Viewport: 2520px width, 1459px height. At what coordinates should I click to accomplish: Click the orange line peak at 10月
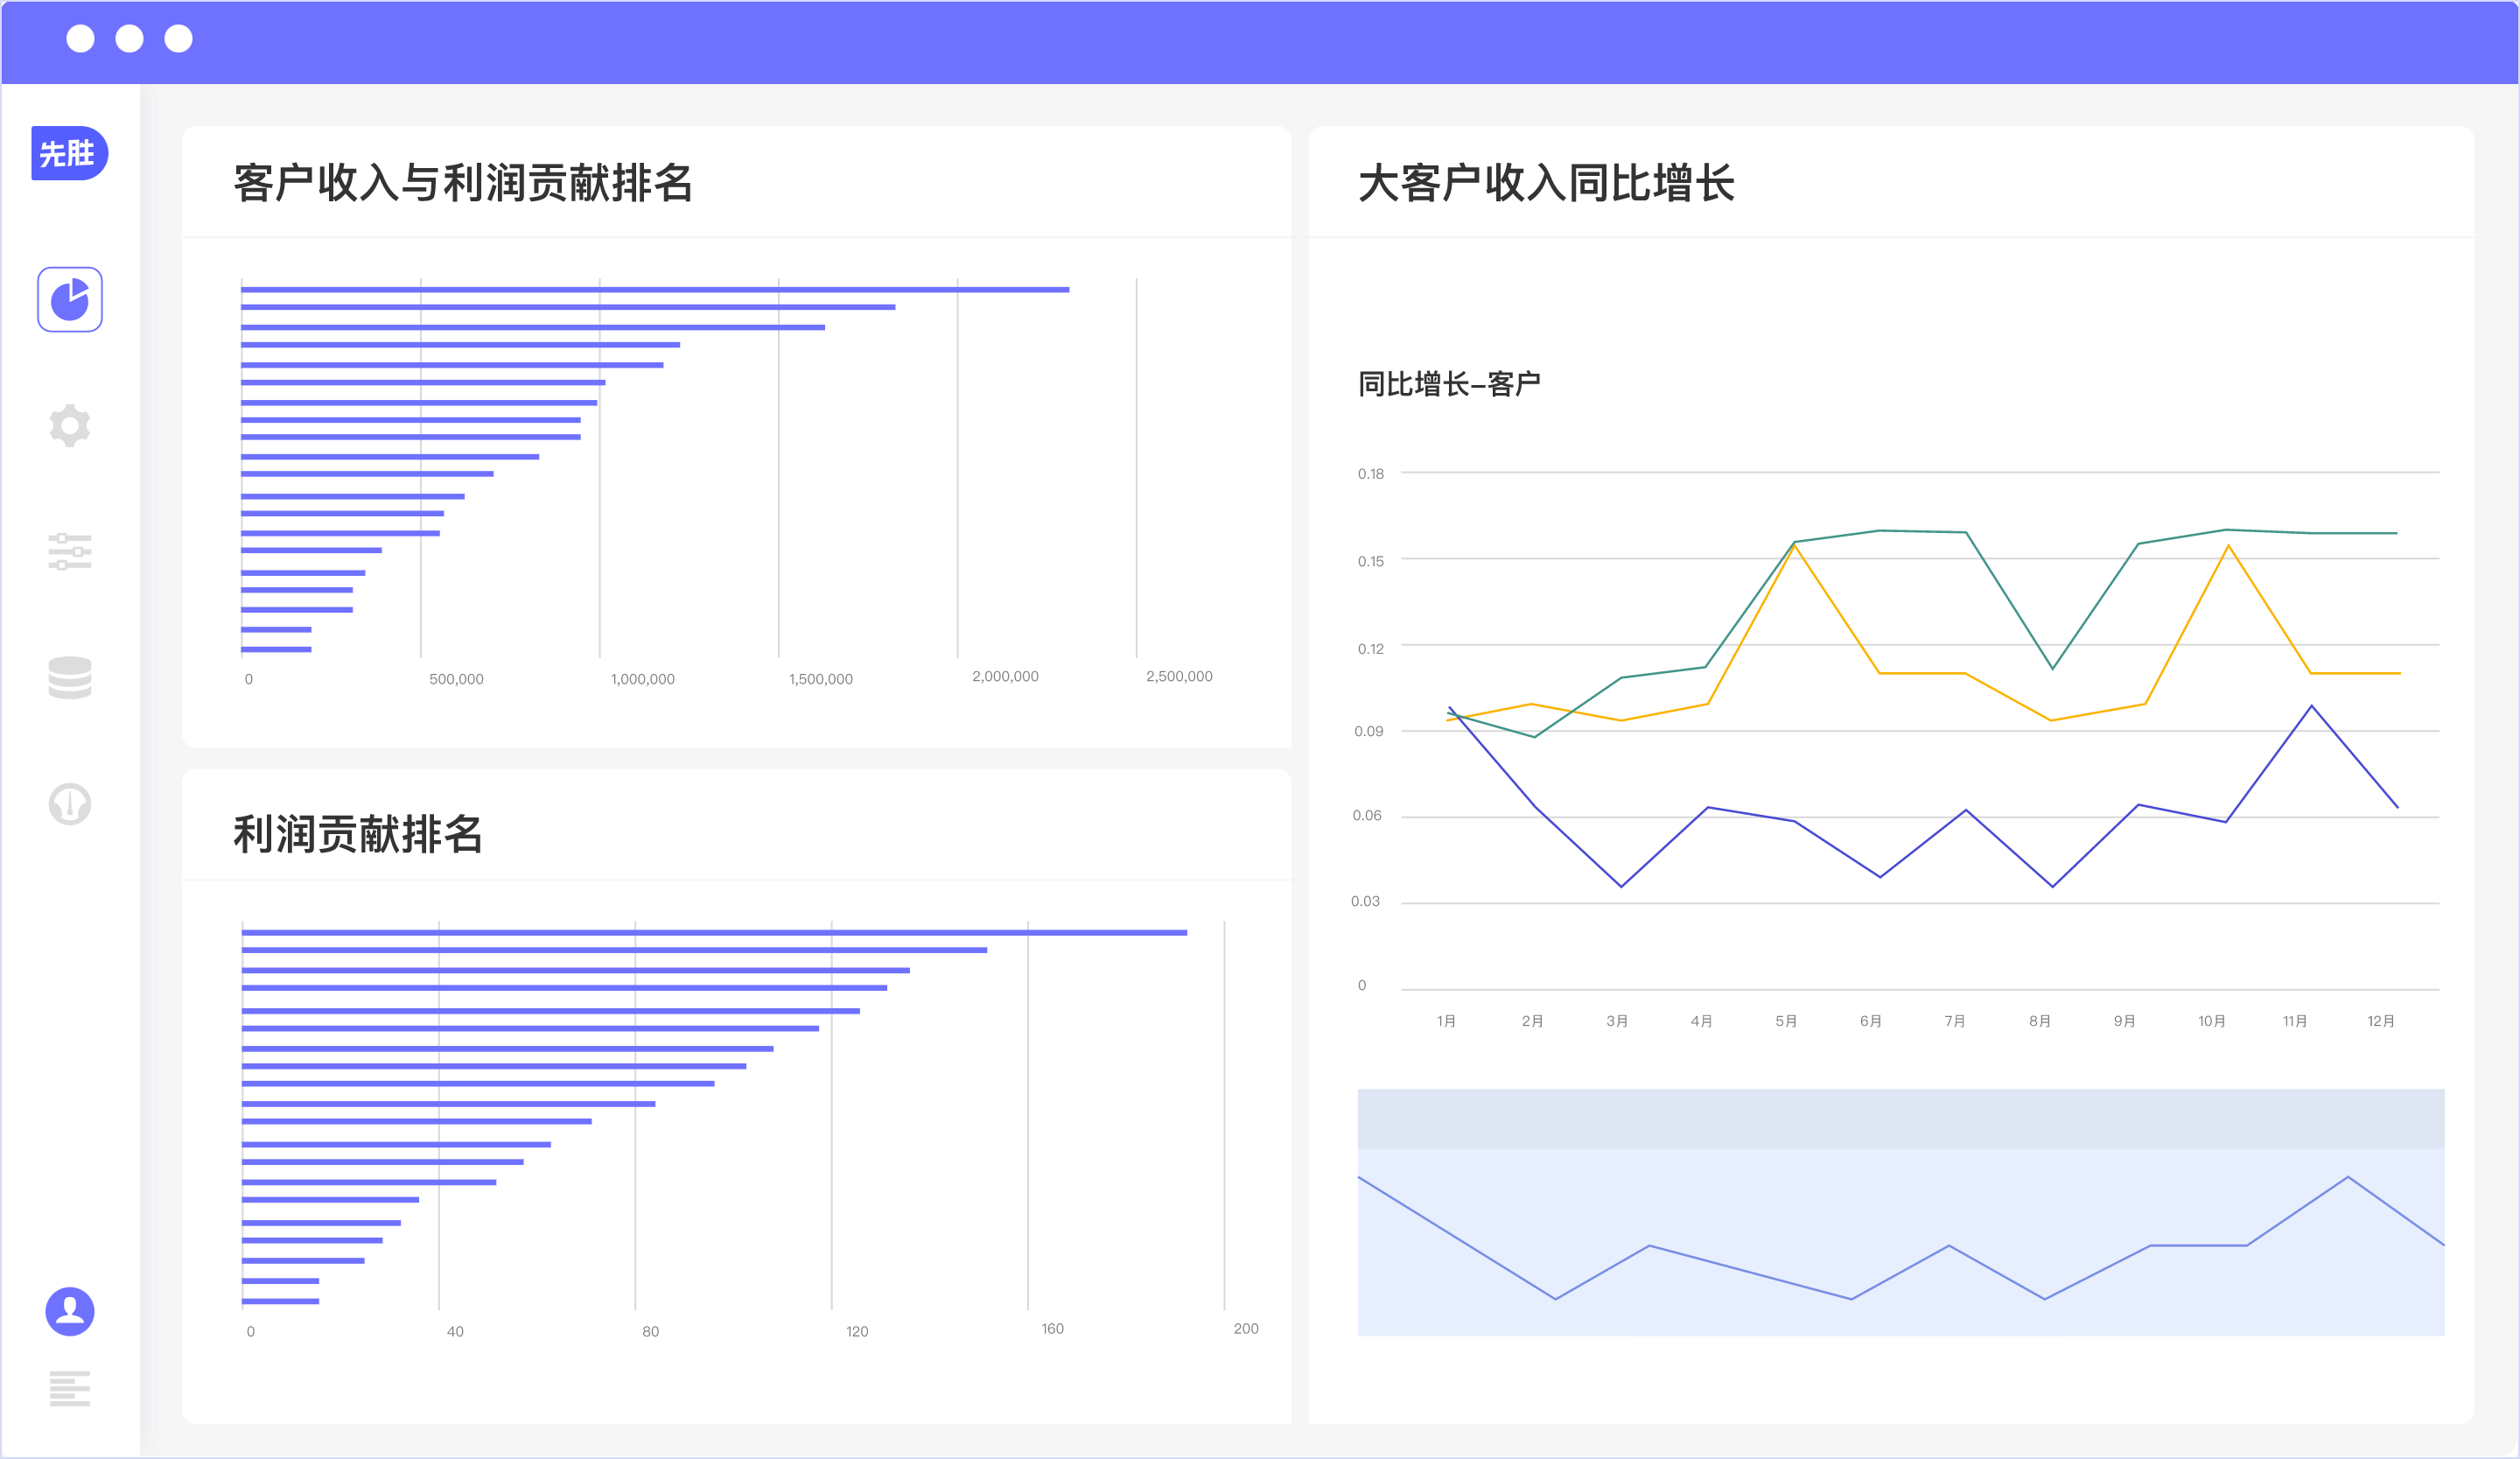click(x=2228, y=546)
